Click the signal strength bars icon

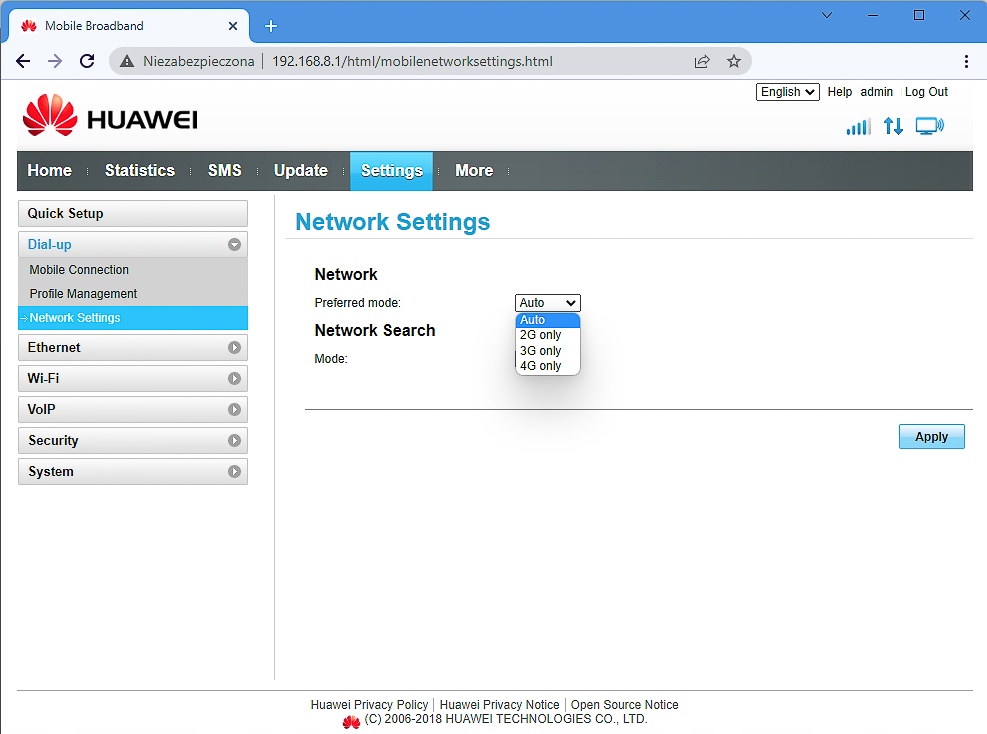coord(857,126)
